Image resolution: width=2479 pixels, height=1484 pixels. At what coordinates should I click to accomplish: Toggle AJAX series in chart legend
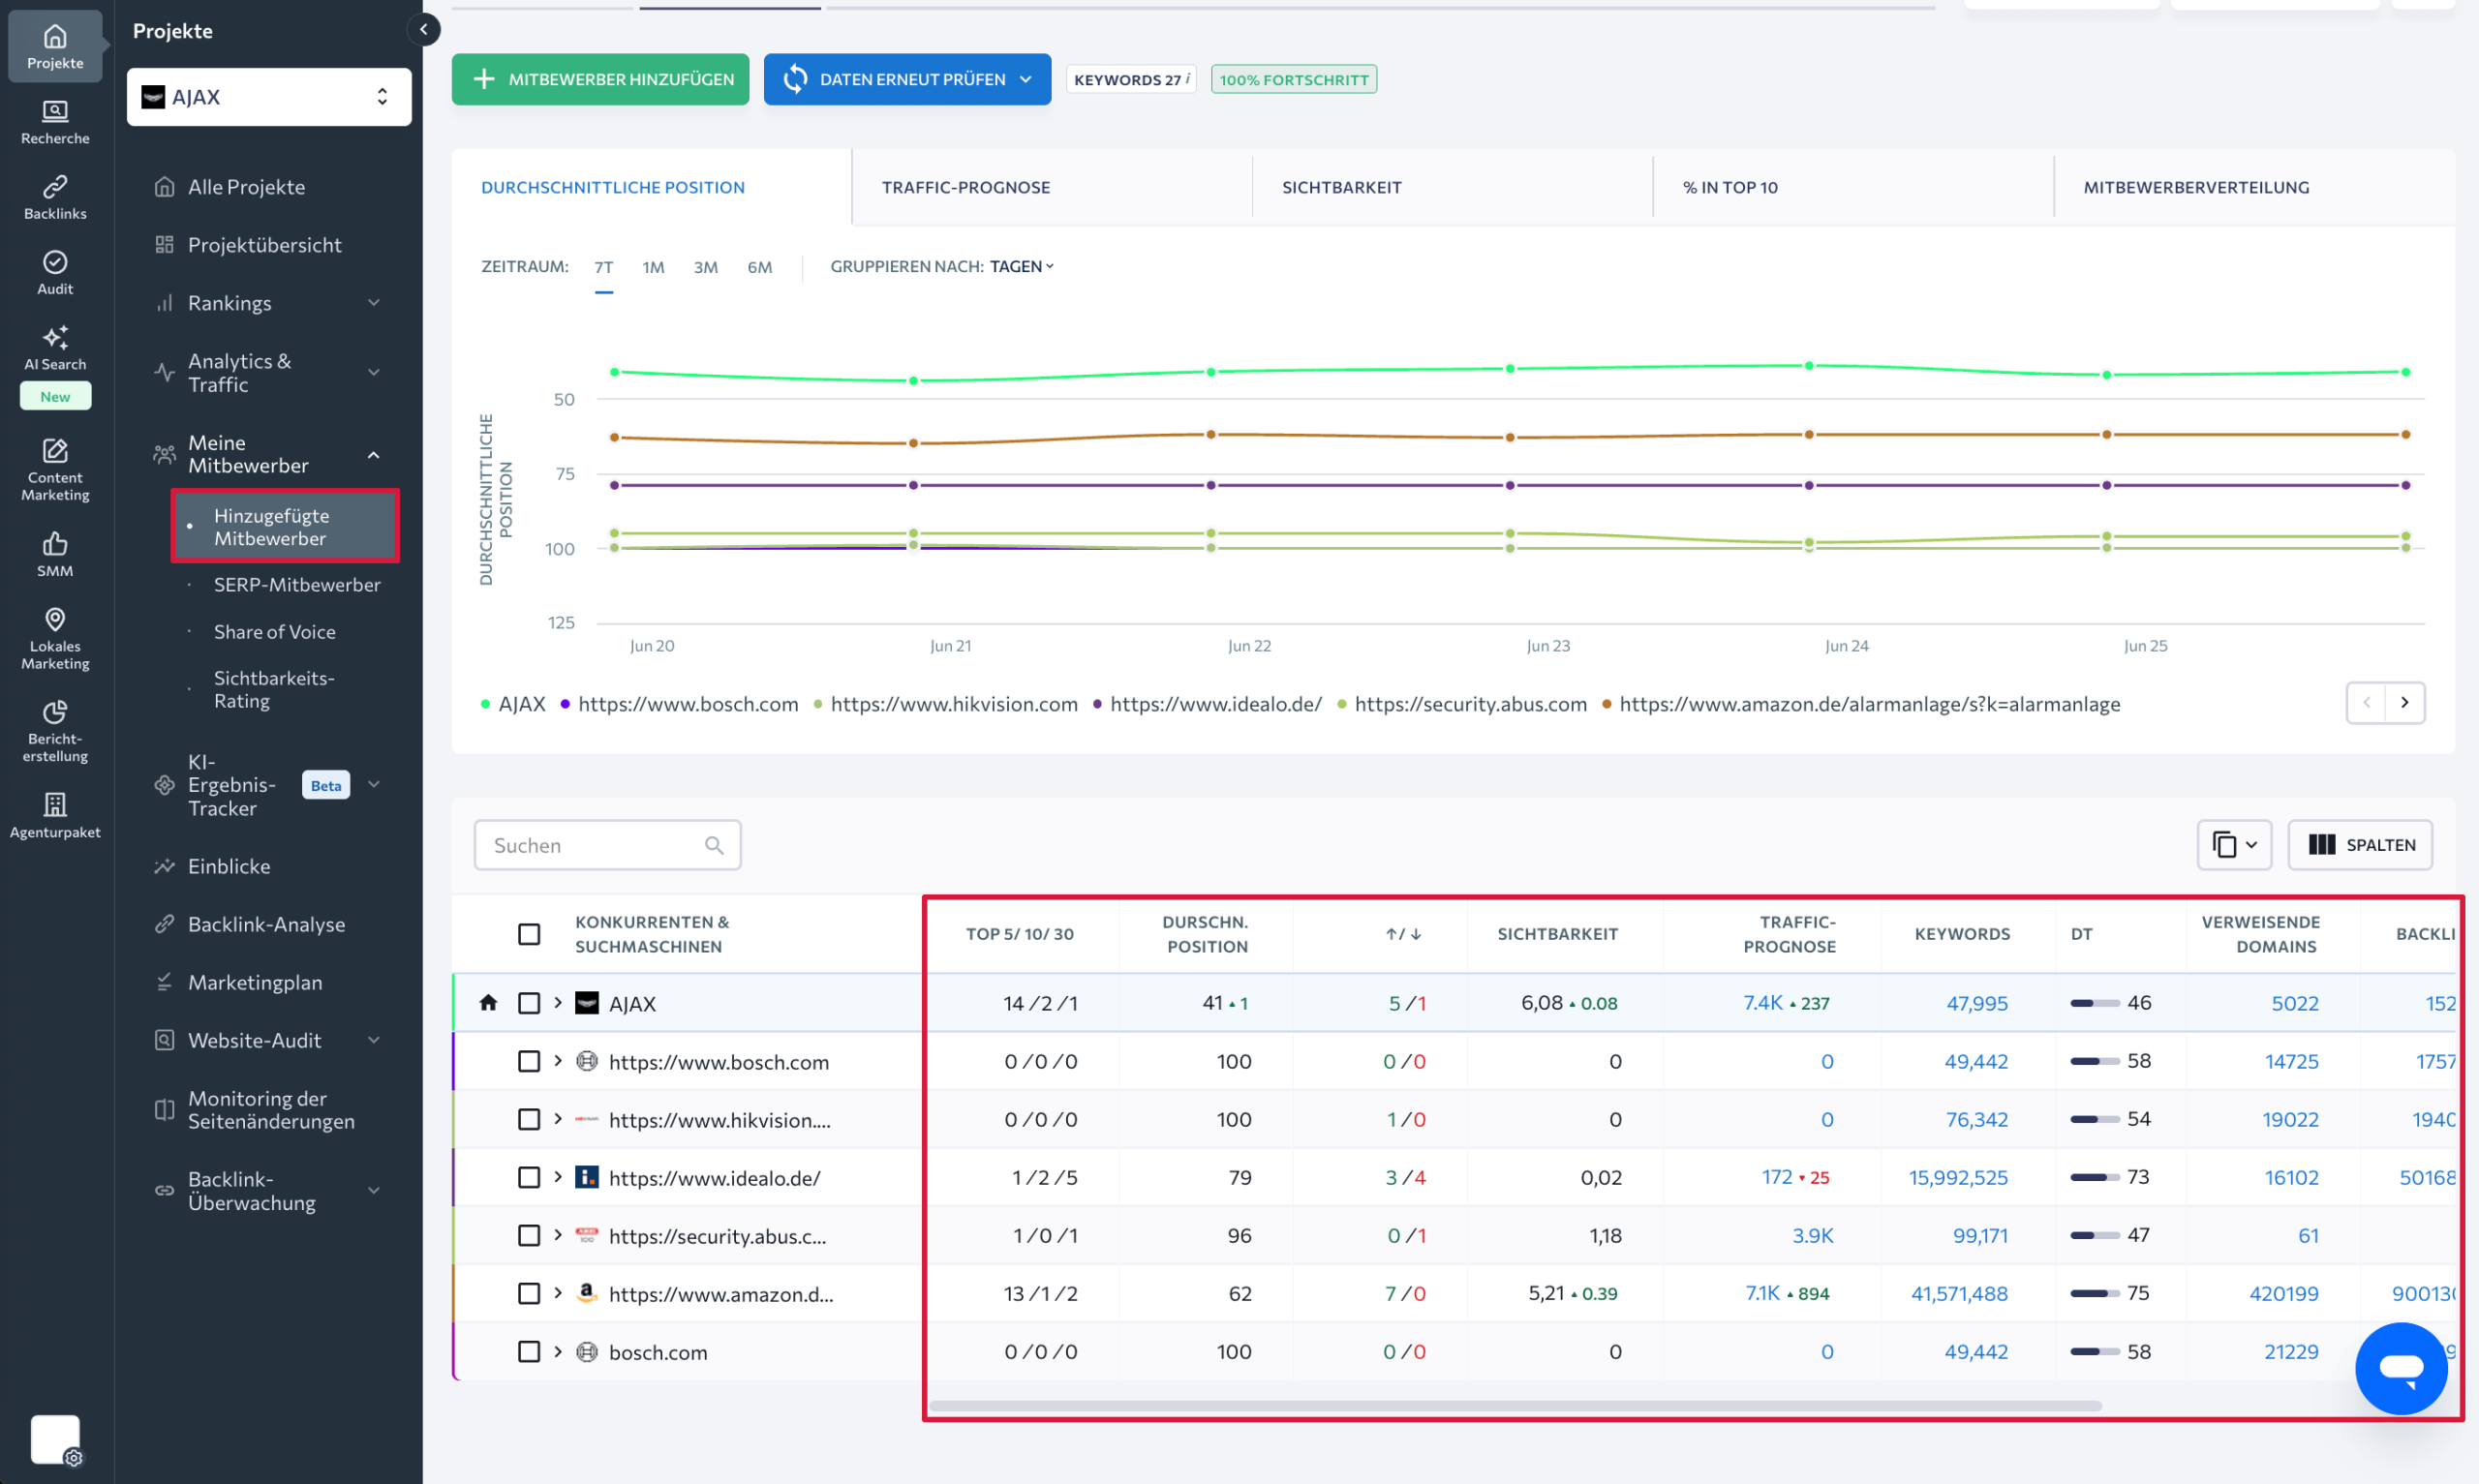click(x=513, y=704)
